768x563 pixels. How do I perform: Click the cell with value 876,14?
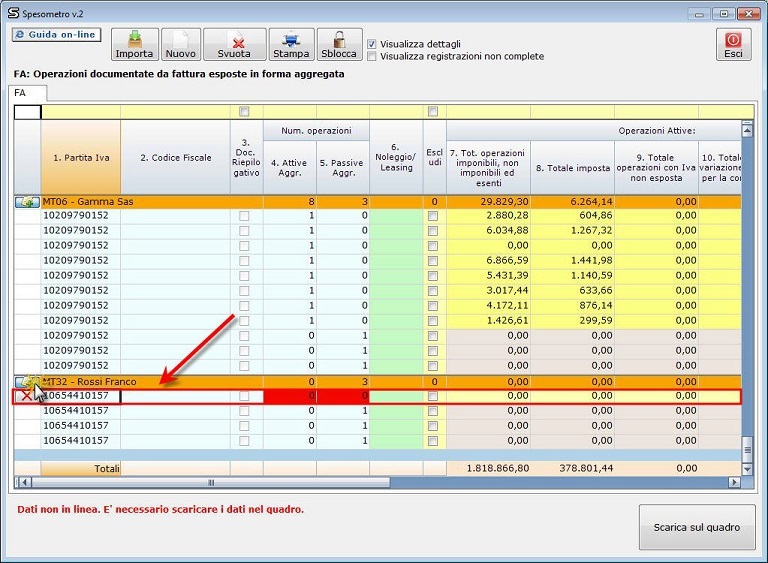(573, 306)
